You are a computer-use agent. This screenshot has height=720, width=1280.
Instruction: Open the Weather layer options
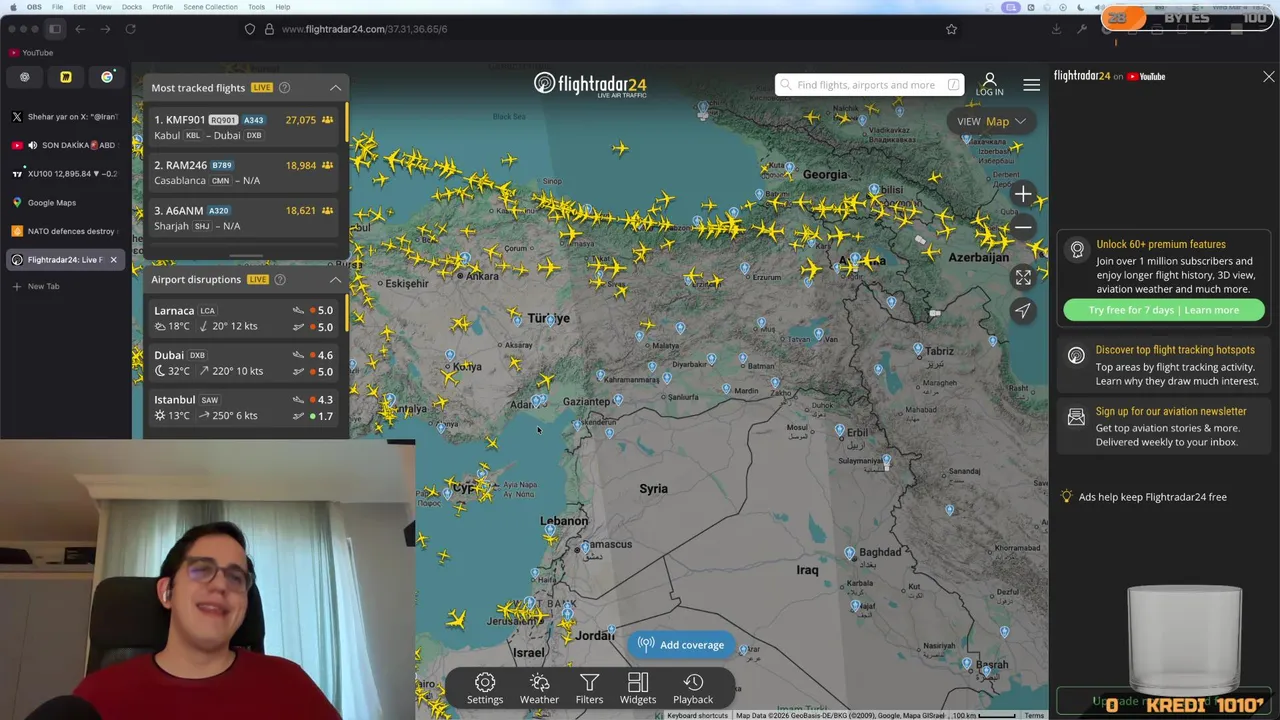coord(539,688)
